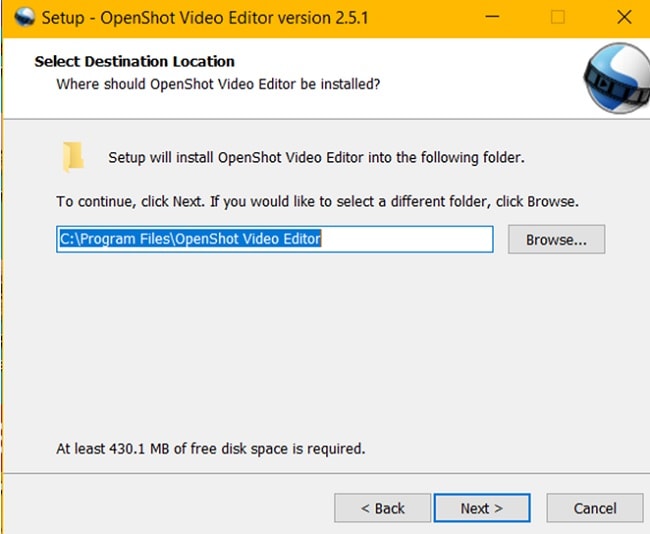This screenshot has width=650, height=534.
Task: Click the 'Where should OpenShot be installed' text
Action: point(218,84)
